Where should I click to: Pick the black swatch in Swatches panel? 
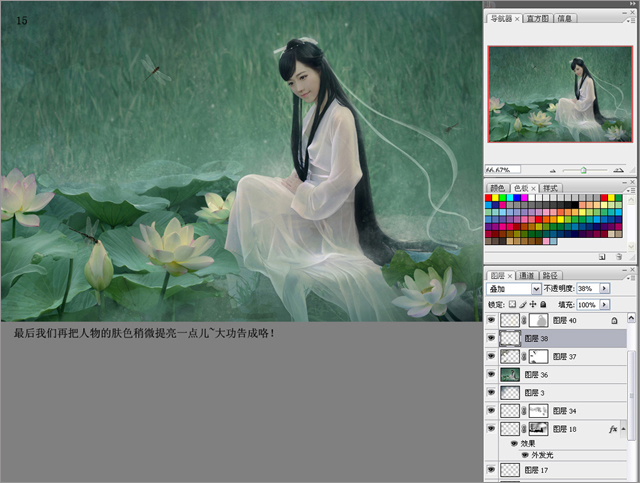pyautogui.click(x=575, y=205)
